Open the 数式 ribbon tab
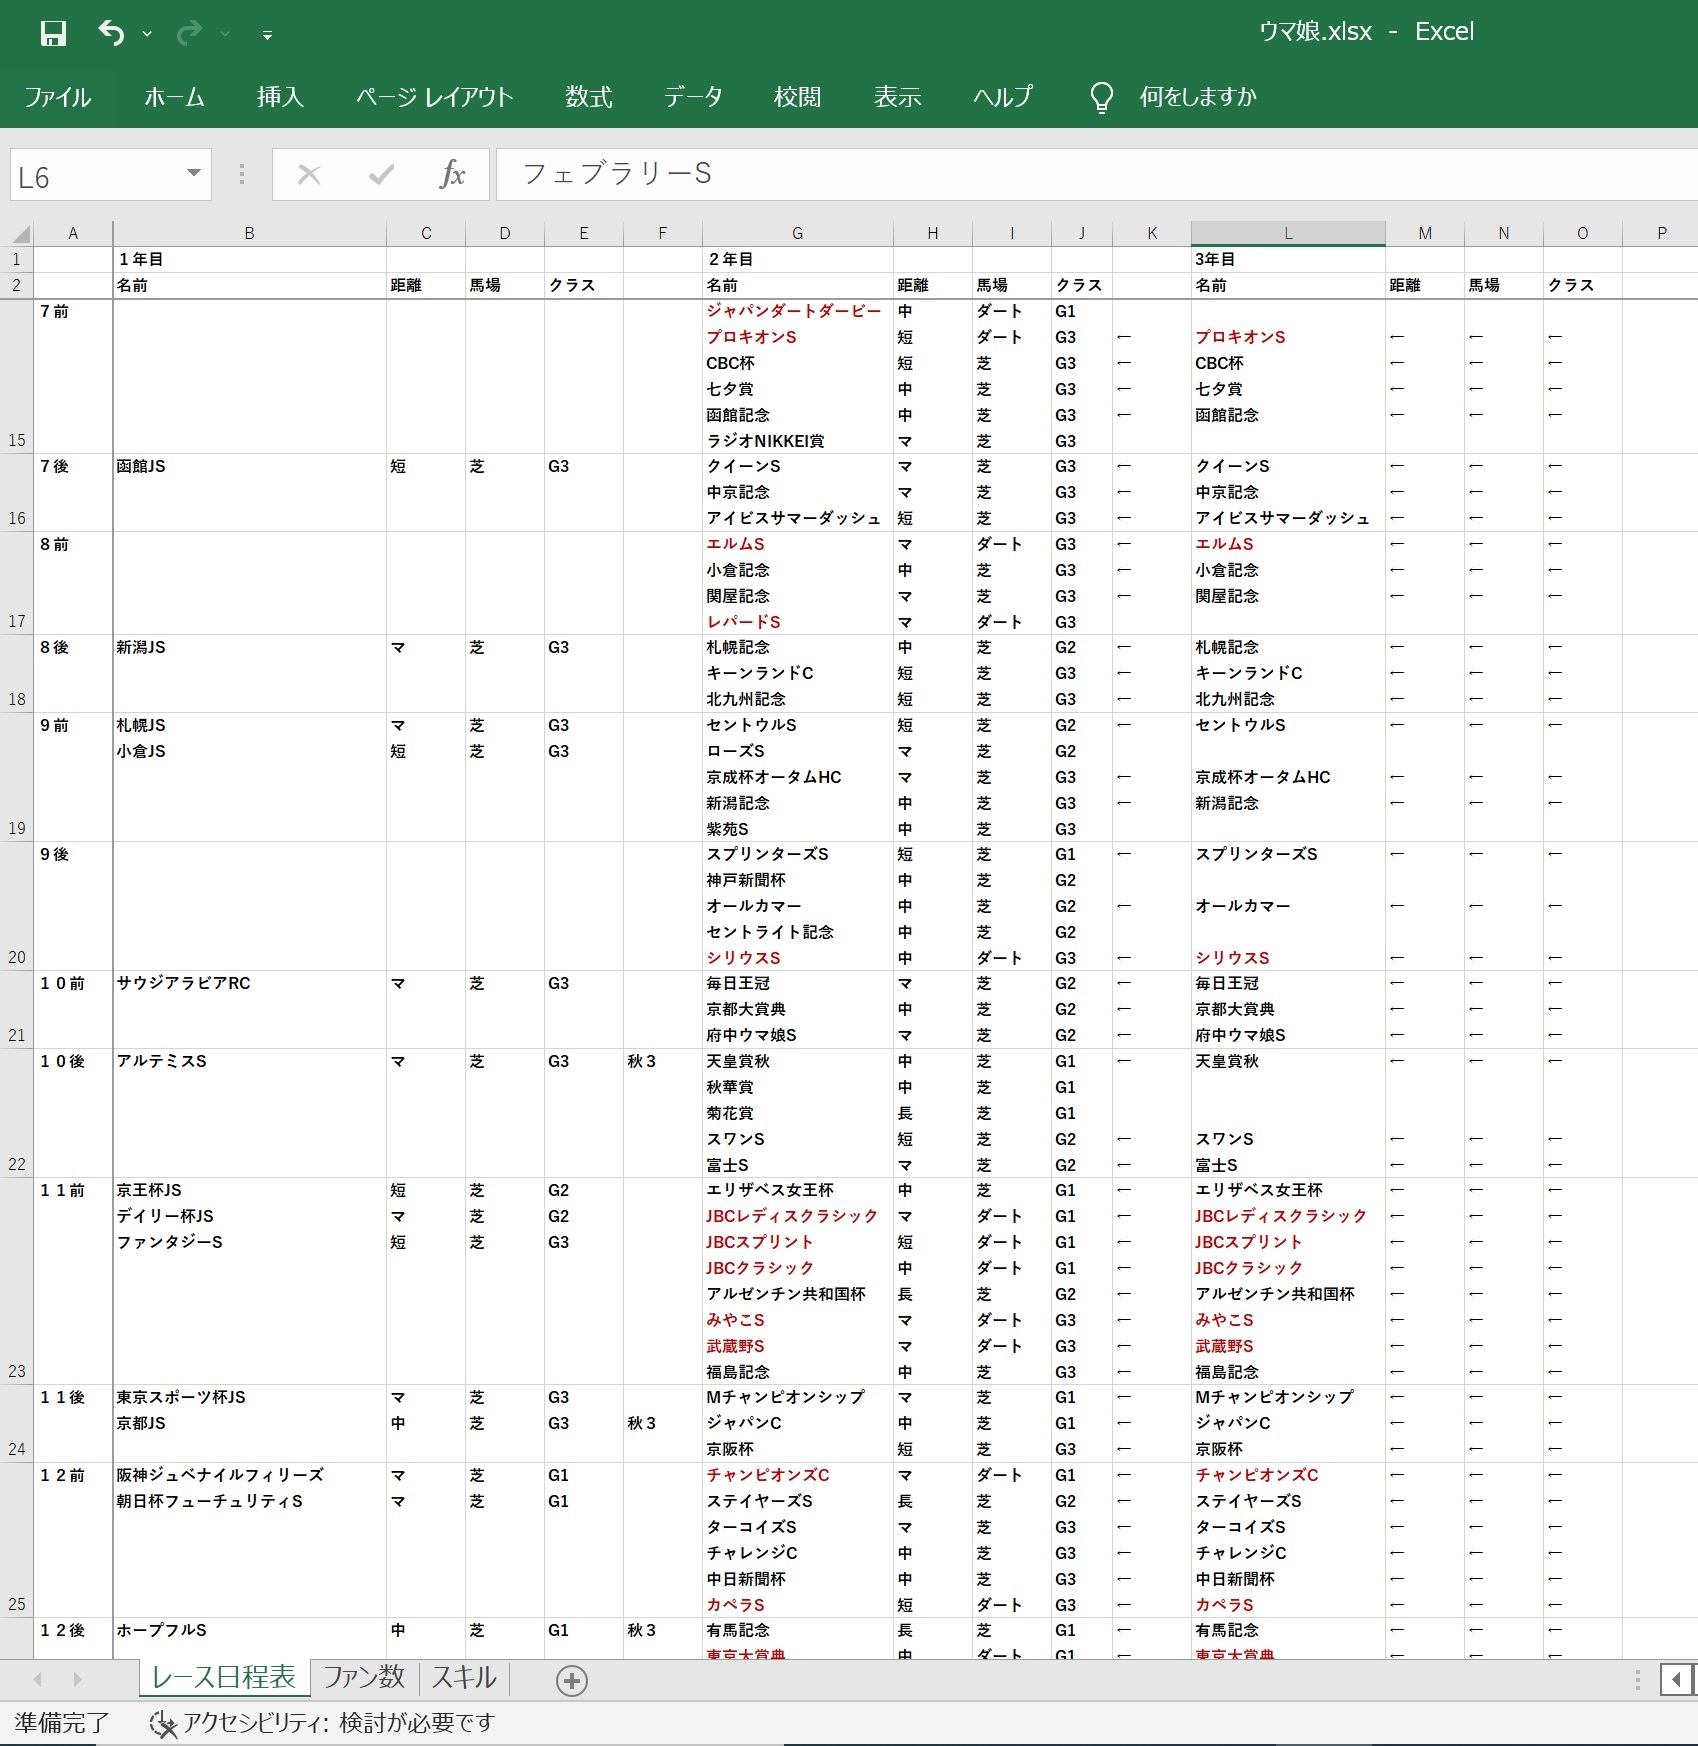Screen dimensions: 1698x1746 coord(588,97)
